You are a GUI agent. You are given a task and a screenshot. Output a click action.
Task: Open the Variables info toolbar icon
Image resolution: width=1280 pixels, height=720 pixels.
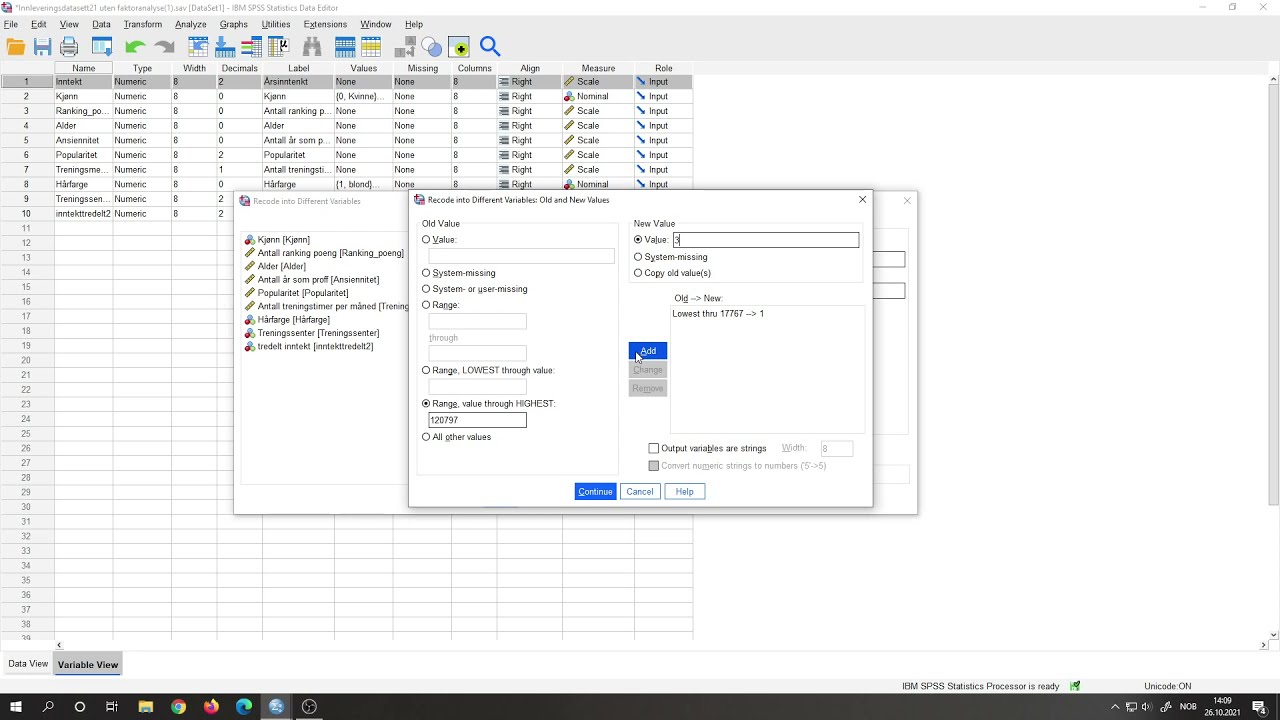[x=251, y=47]
